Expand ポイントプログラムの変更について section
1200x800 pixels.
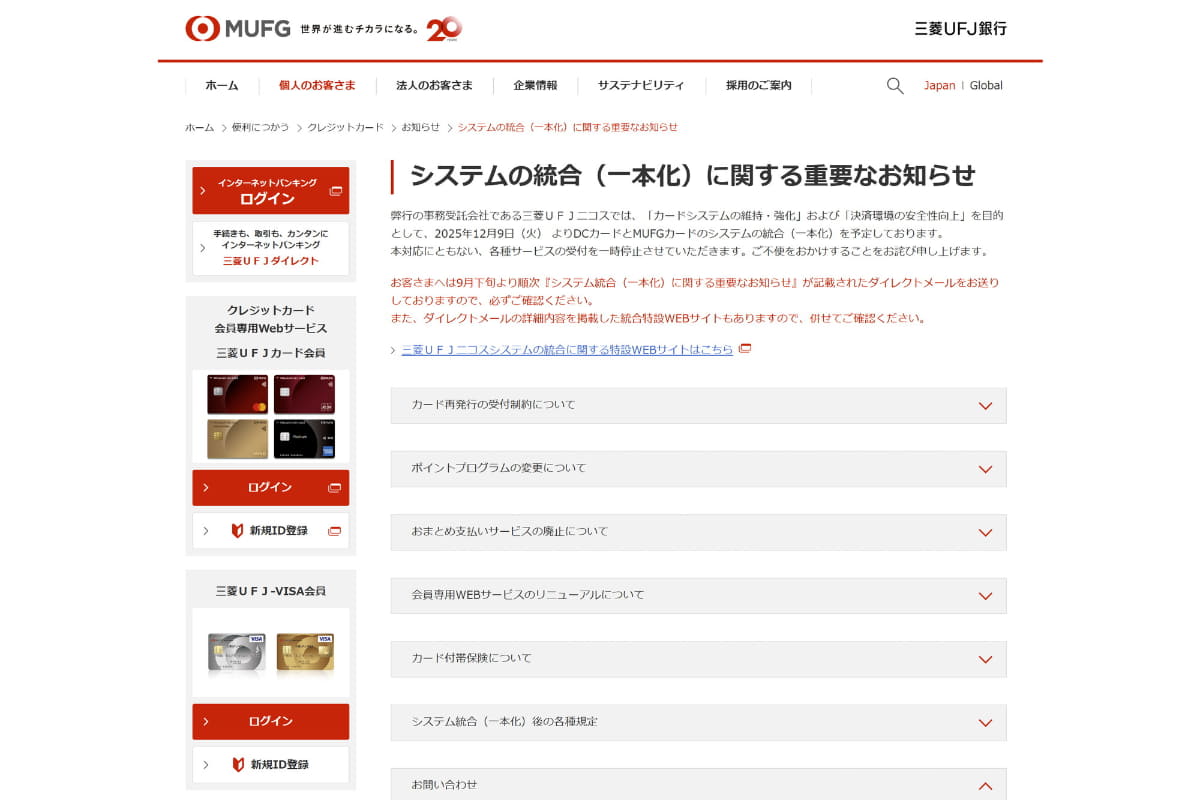tap(698, 468)
